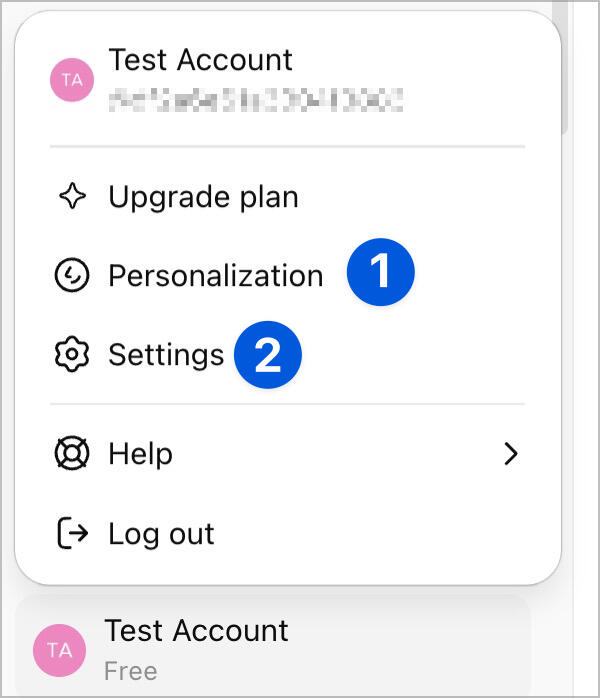The width and height of the screenshot is (600, 698).
Task: Click the Upgrade plan sparkle icon
Action: [71, 197]
